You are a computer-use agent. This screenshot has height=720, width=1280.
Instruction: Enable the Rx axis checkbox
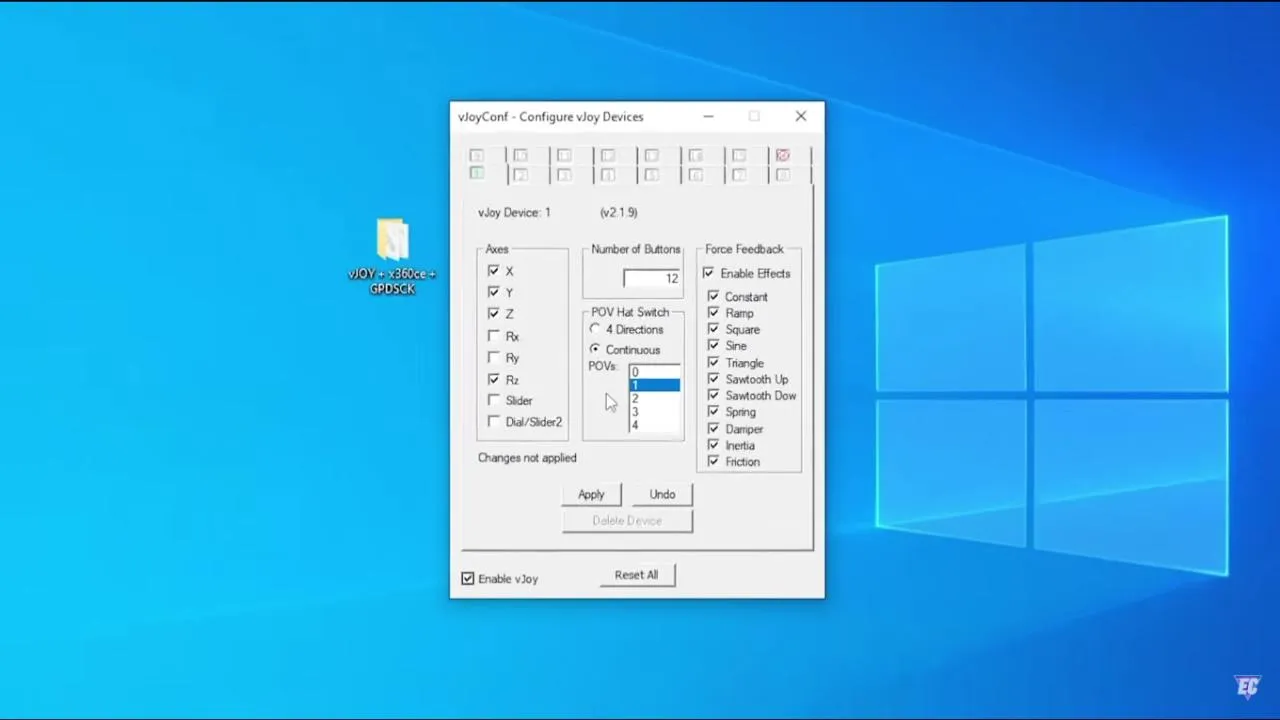493,336
